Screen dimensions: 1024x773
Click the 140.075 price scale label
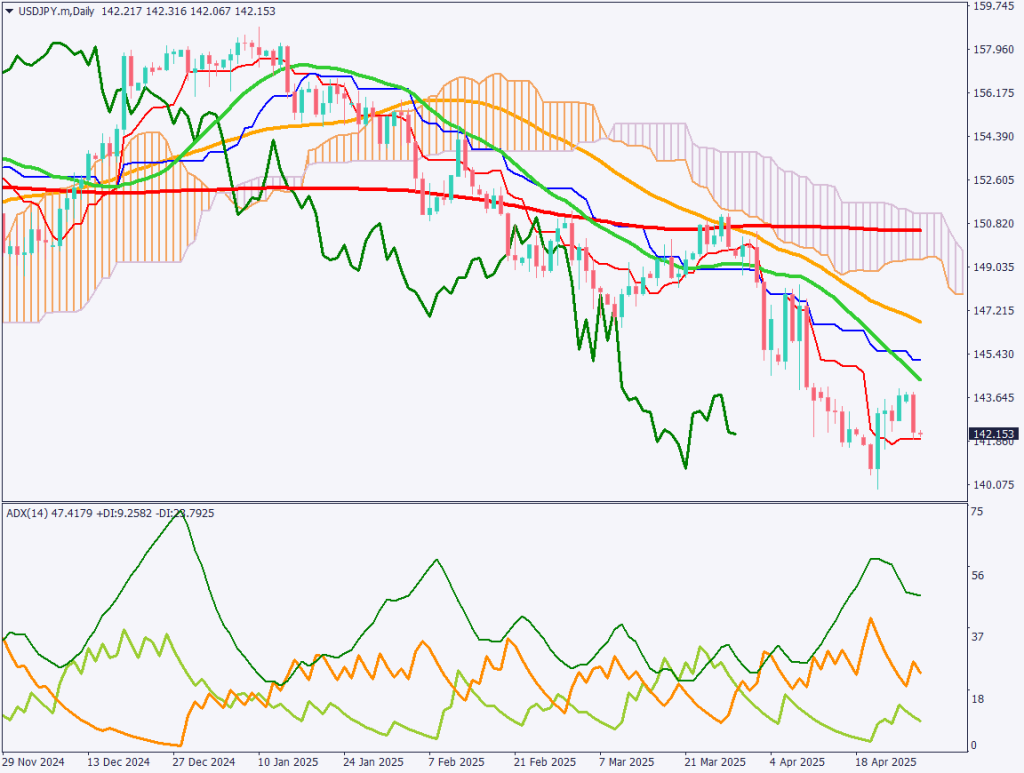click(993, 485)
